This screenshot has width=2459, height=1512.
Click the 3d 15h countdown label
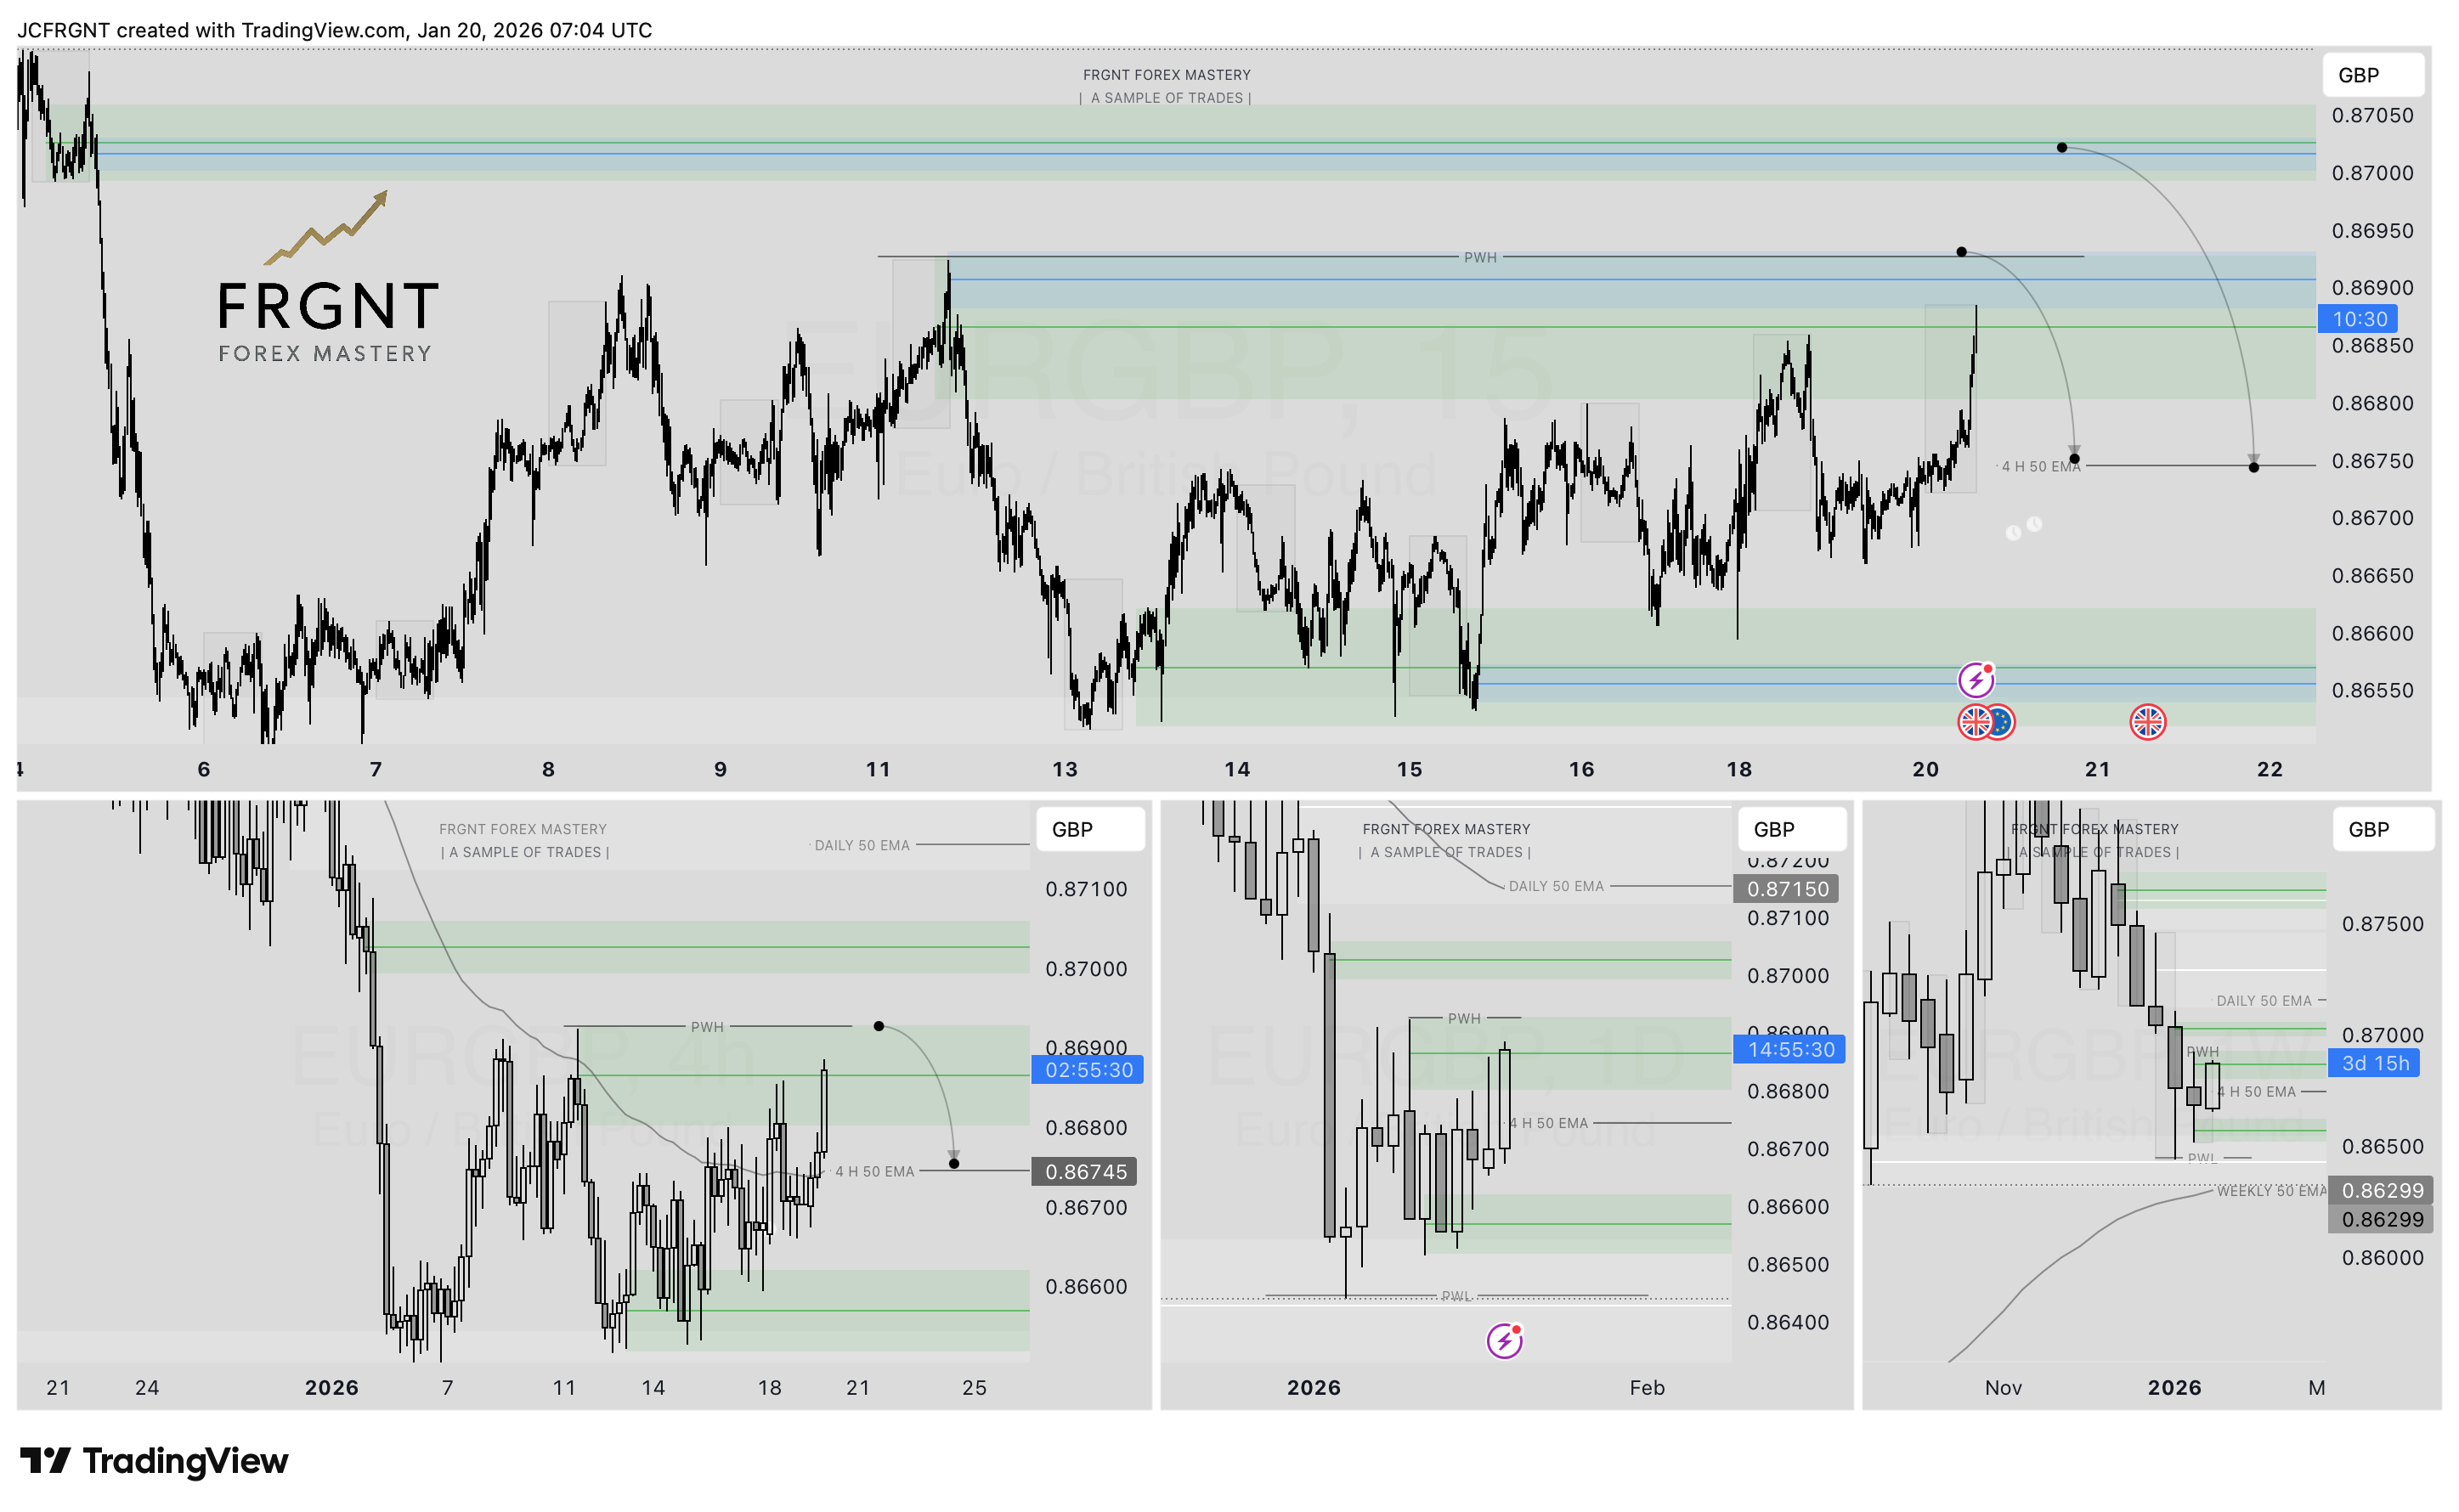[2374, 1063]
